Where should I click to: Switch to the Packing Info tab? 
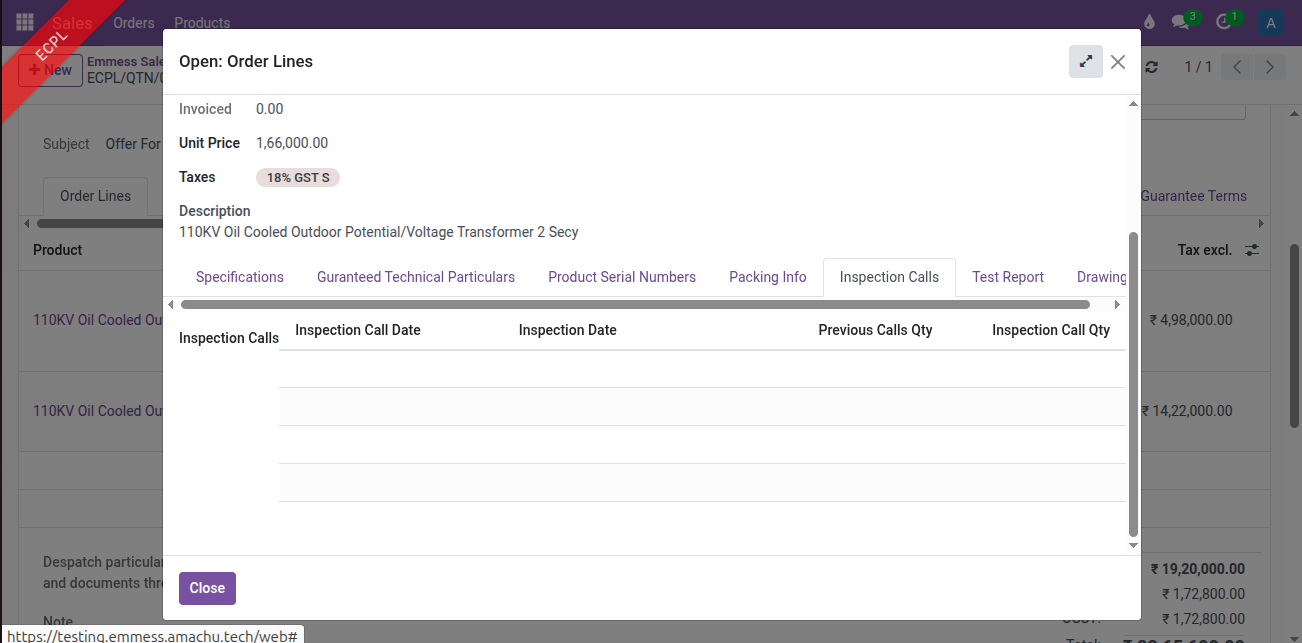point(767,277)
